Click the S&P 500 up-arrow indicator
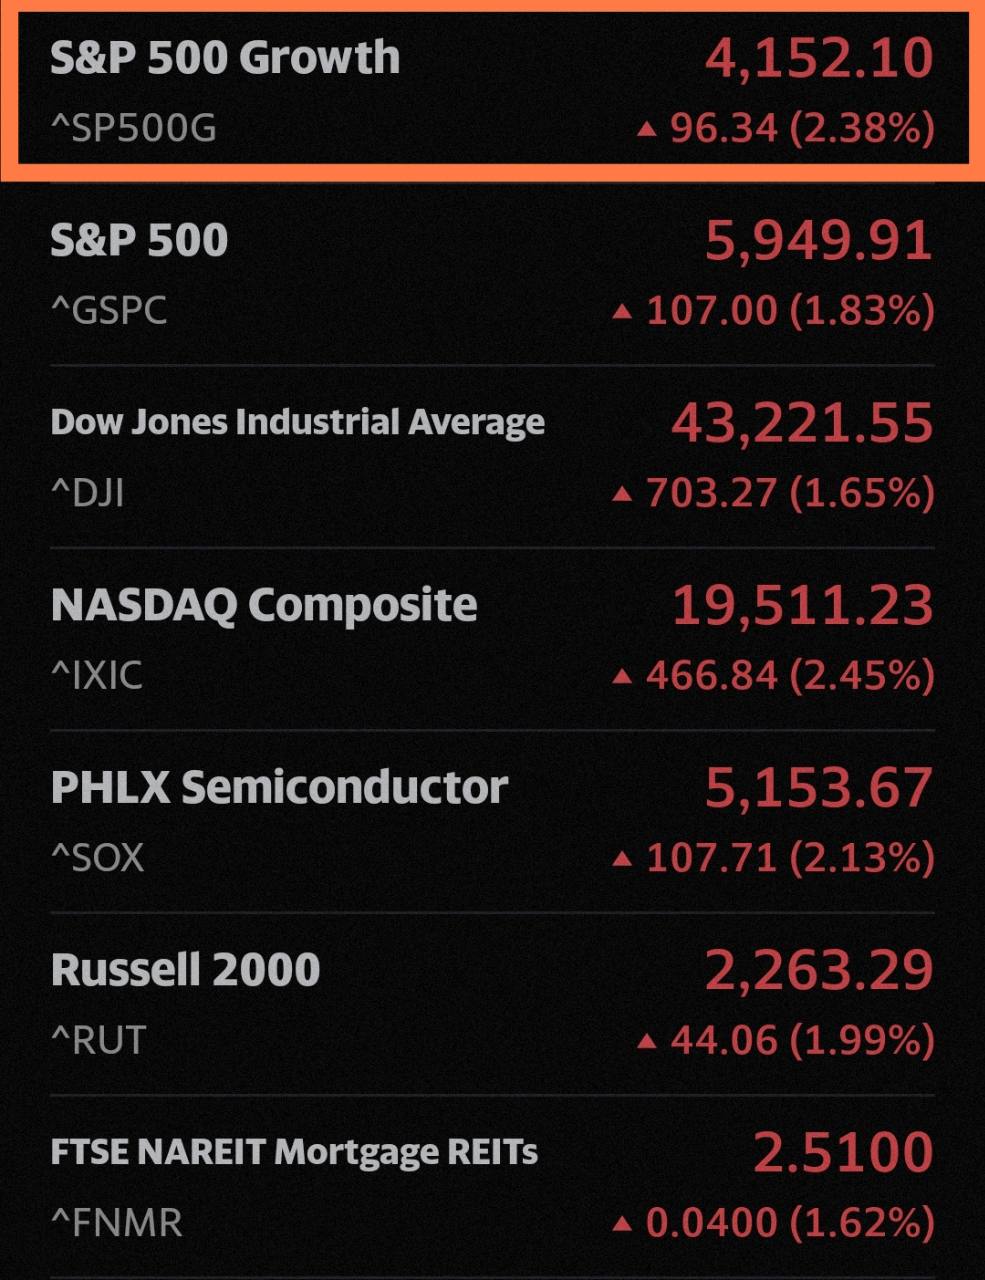The image size is (985, 1280). coord(623,310)
